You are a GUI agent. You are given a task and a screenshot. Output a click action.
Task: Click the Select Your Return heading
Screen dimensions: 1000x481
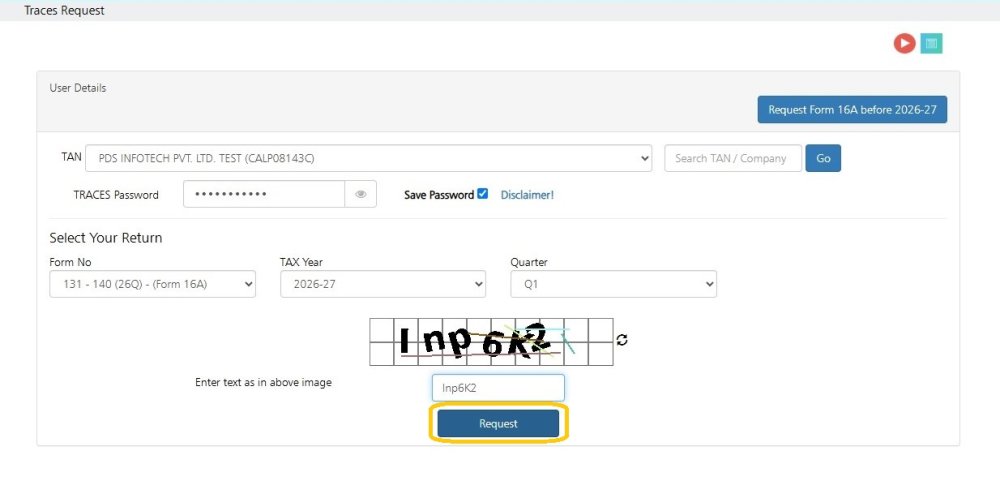click(106, 238)
